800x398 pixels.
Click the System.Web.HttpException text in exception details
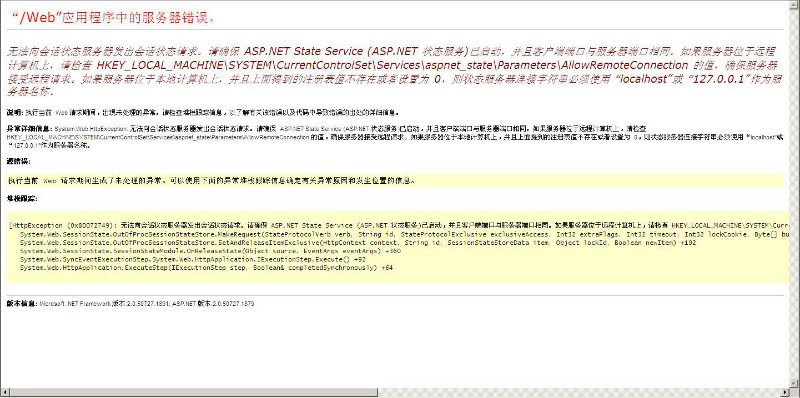click(x=91, y=130)
